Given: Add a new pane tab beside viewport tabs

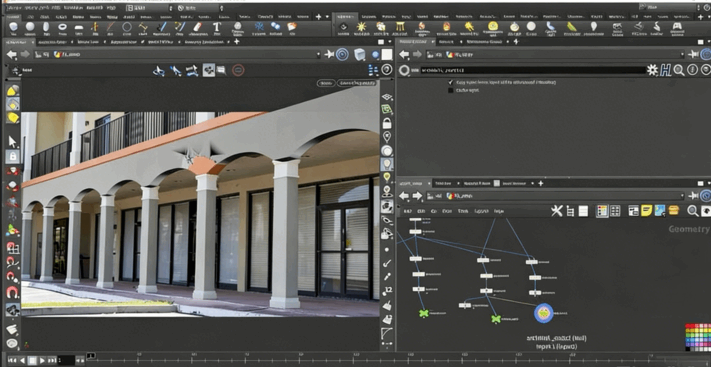Looking at the screenshot, I should (237, 42).
